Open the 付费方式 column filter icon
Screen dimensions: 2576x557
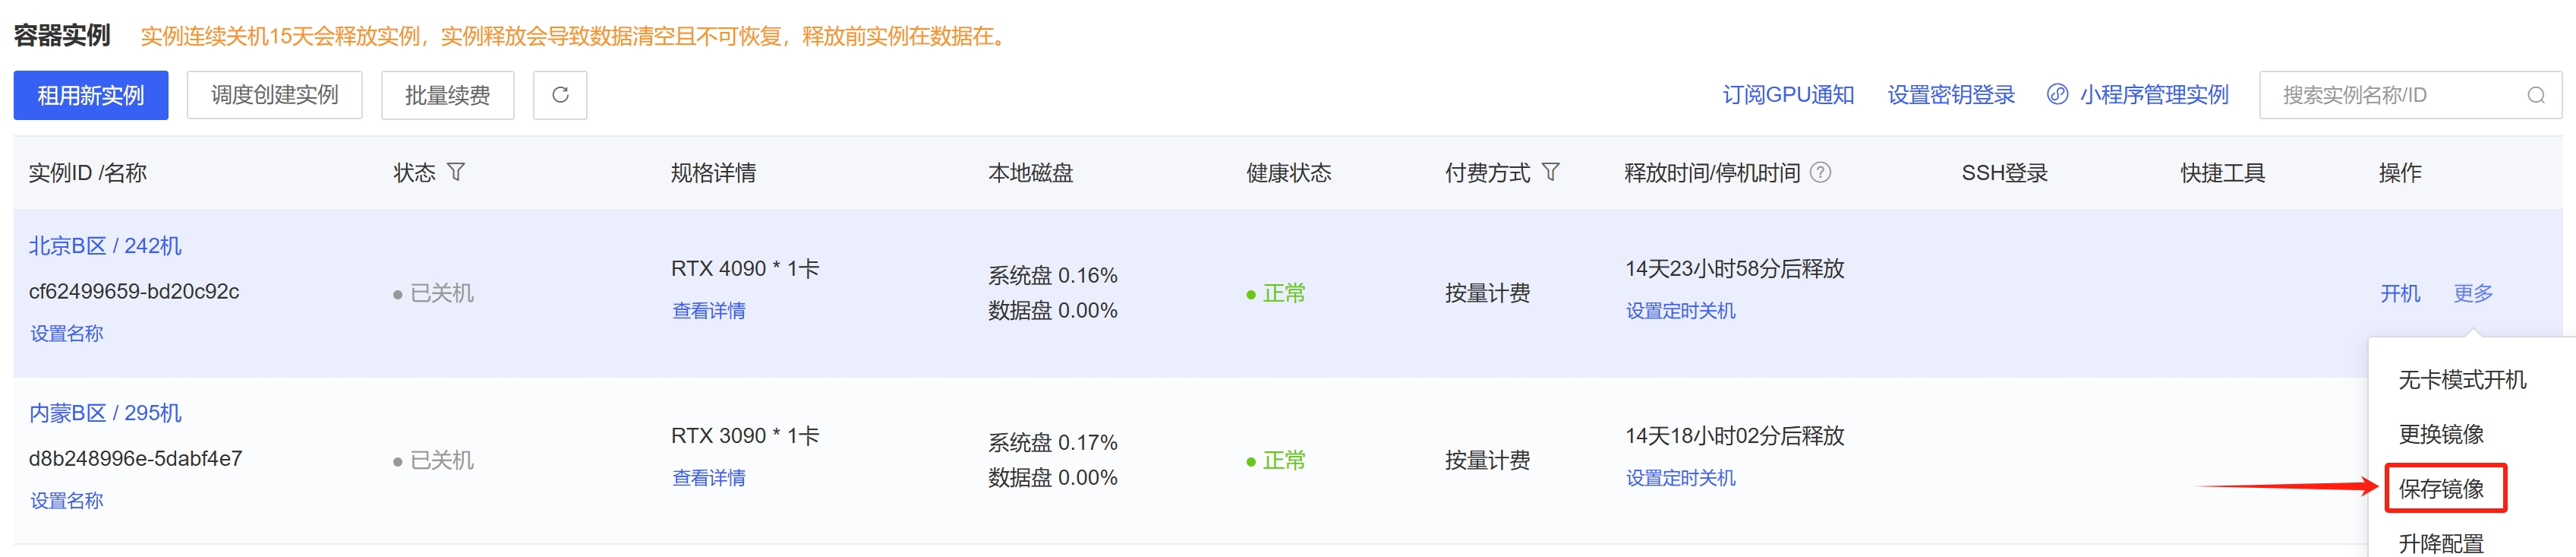tap(1550, 173)
